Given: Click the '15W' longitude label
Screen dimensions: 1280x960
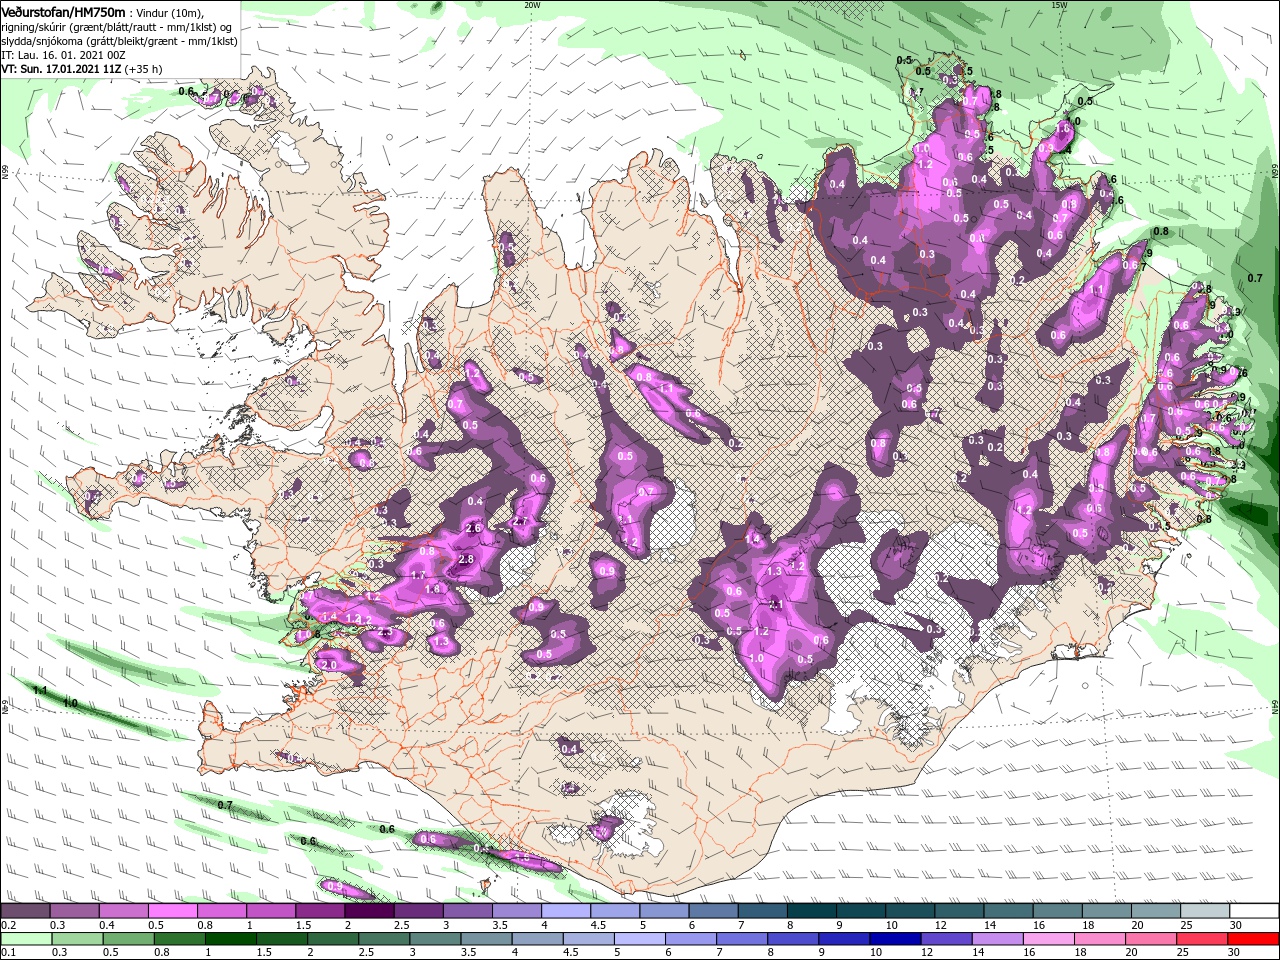Looking at the screenshot, I should (x=1060, y=5).
